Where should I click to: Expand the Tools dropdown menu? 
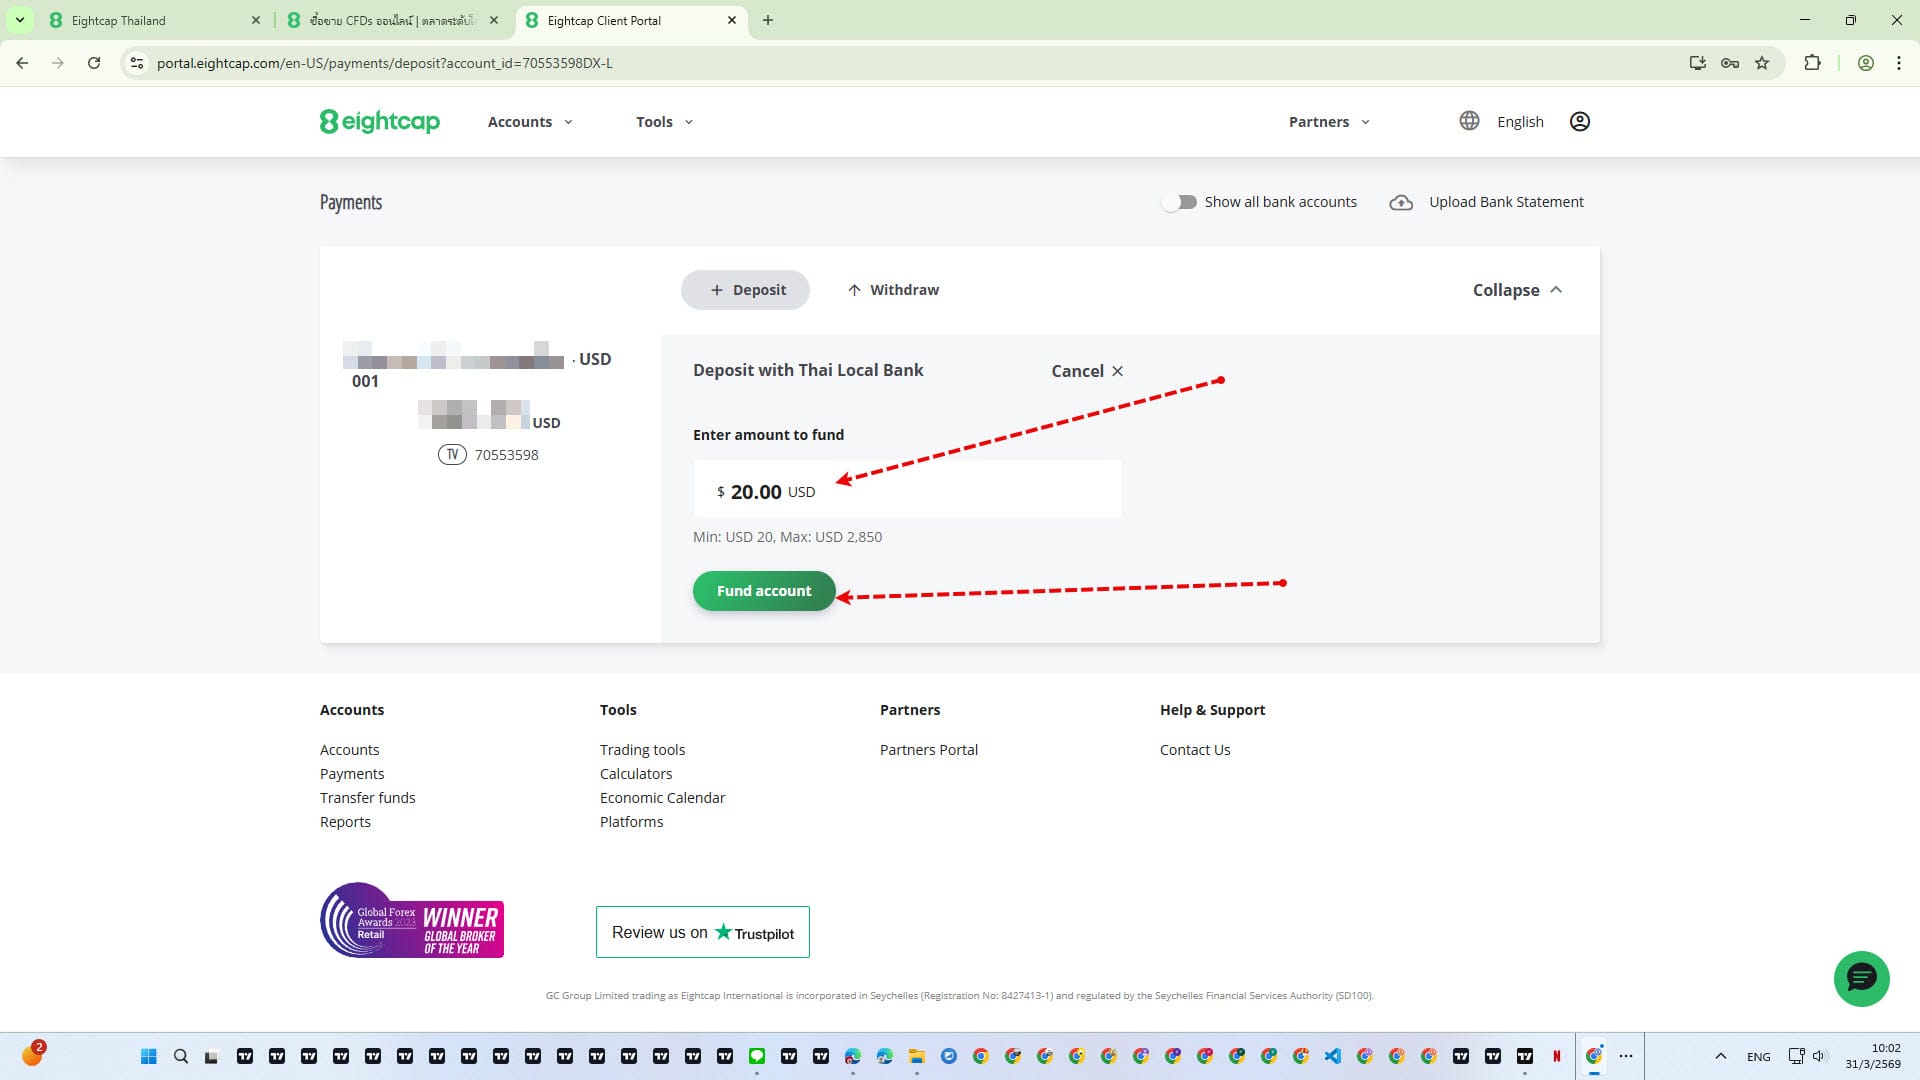[x=664, y=122]
